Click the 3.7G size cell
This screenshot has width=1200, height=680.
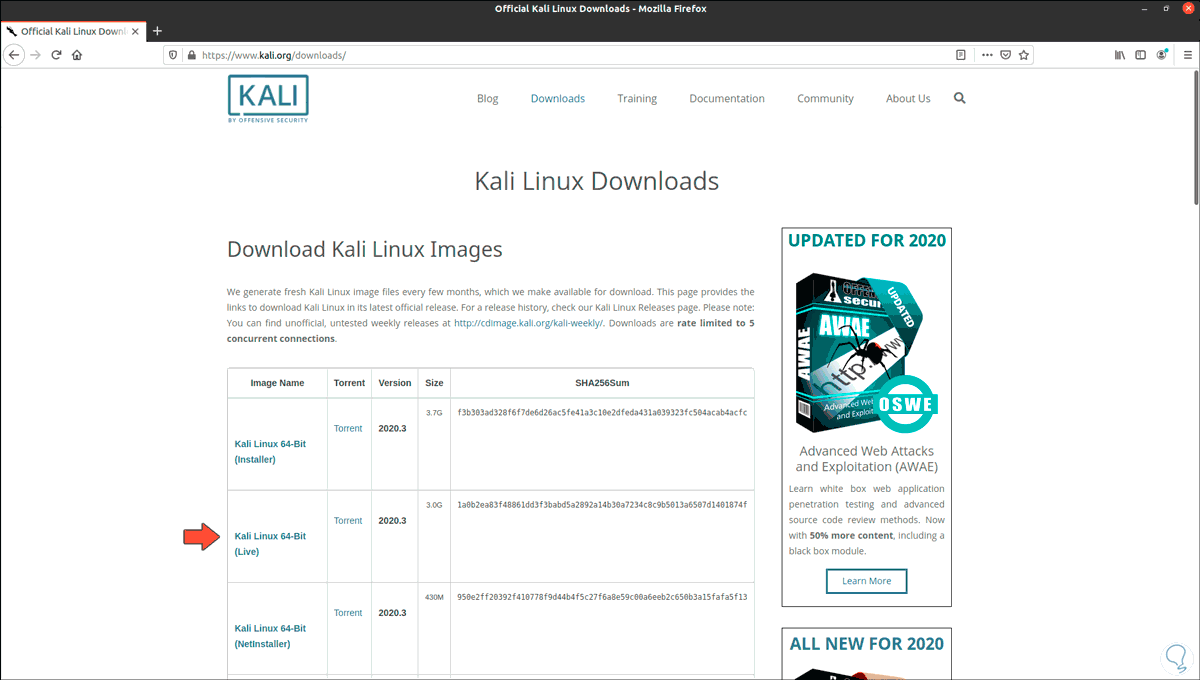[434, 412]
